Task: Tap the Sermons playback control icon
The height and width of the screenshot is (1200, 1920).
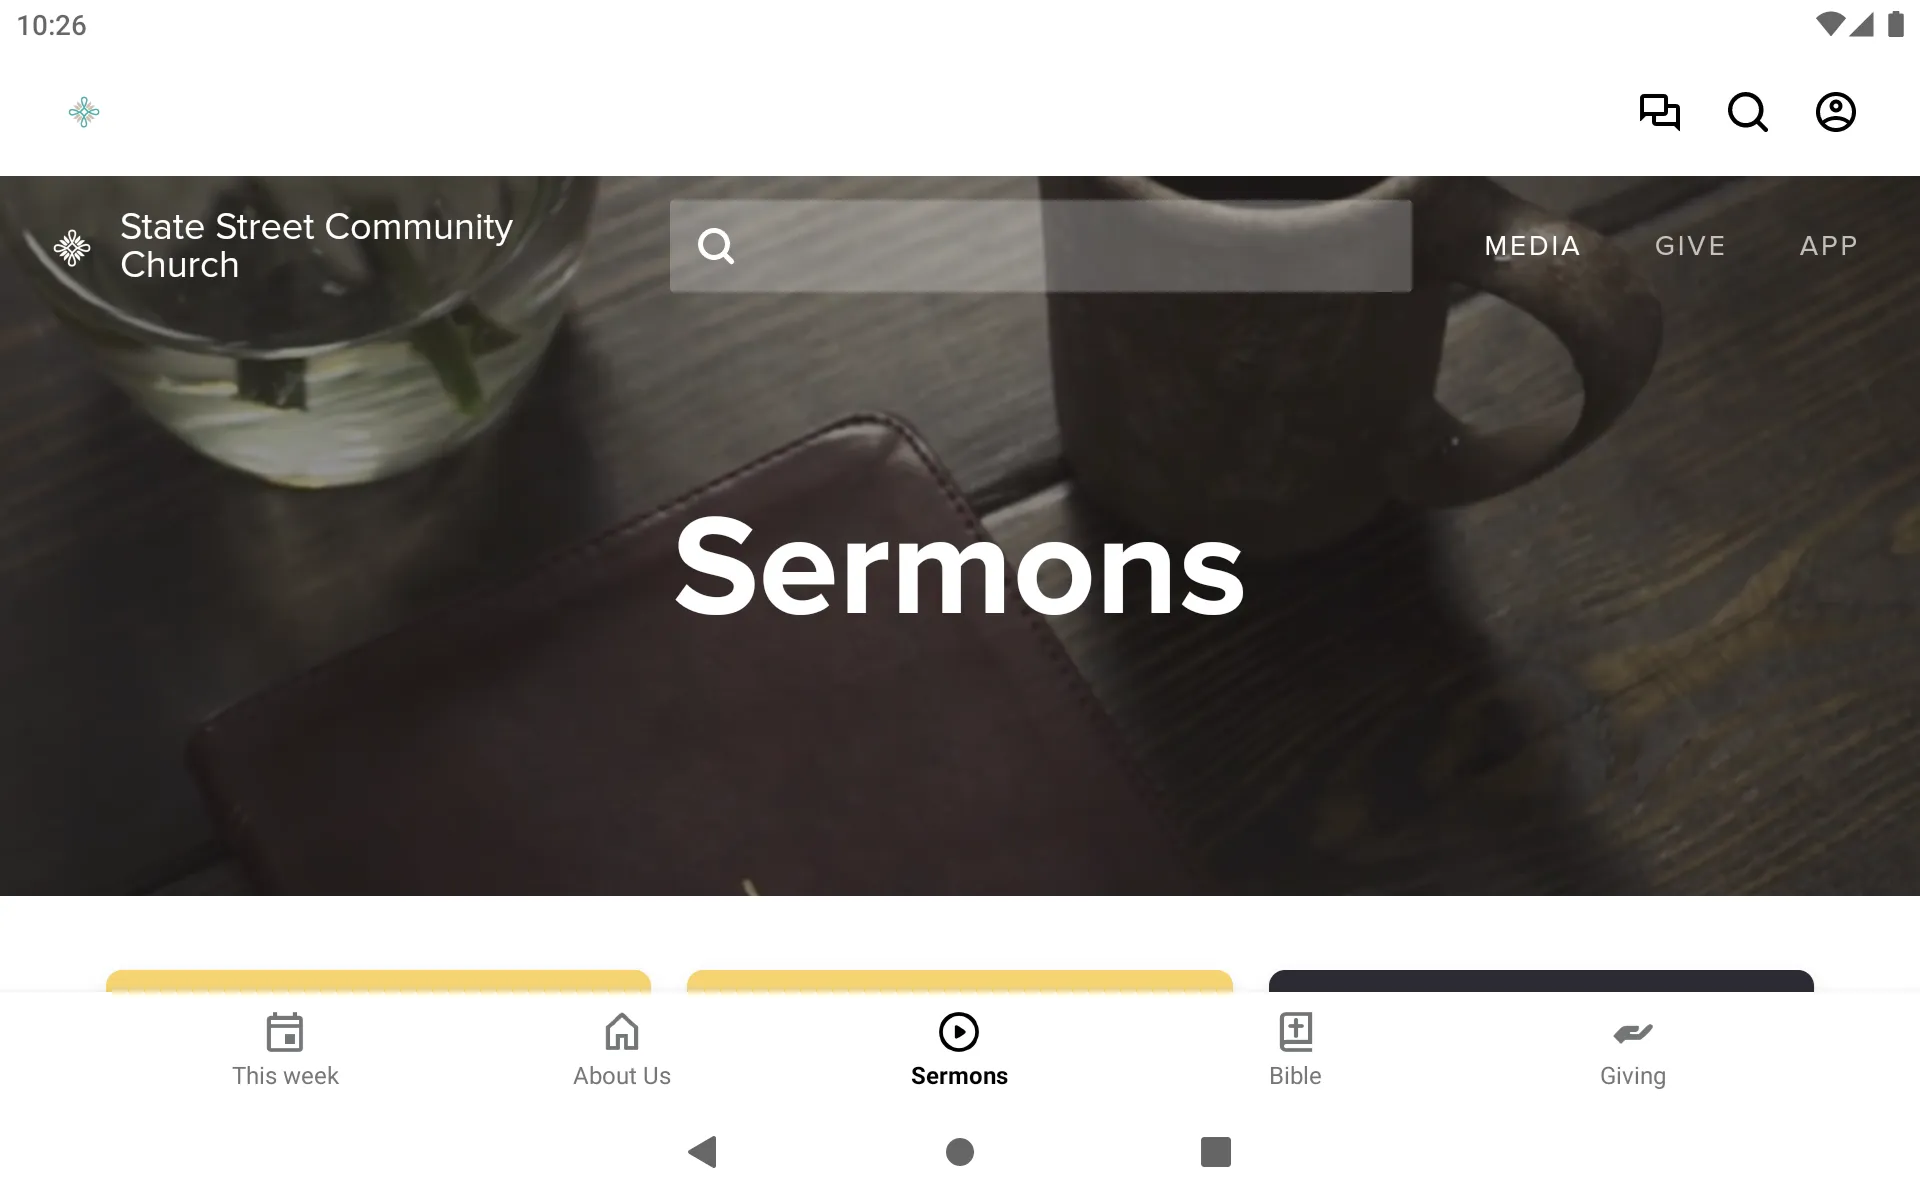Action: [958, 1030]
